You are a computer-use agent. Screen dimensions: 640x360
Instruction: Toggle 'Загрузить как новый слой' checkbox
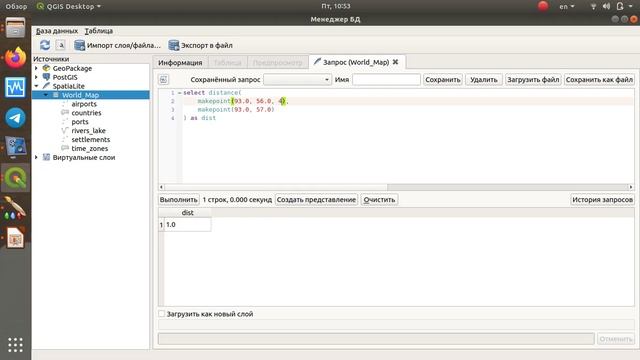[x=162, y=313]
